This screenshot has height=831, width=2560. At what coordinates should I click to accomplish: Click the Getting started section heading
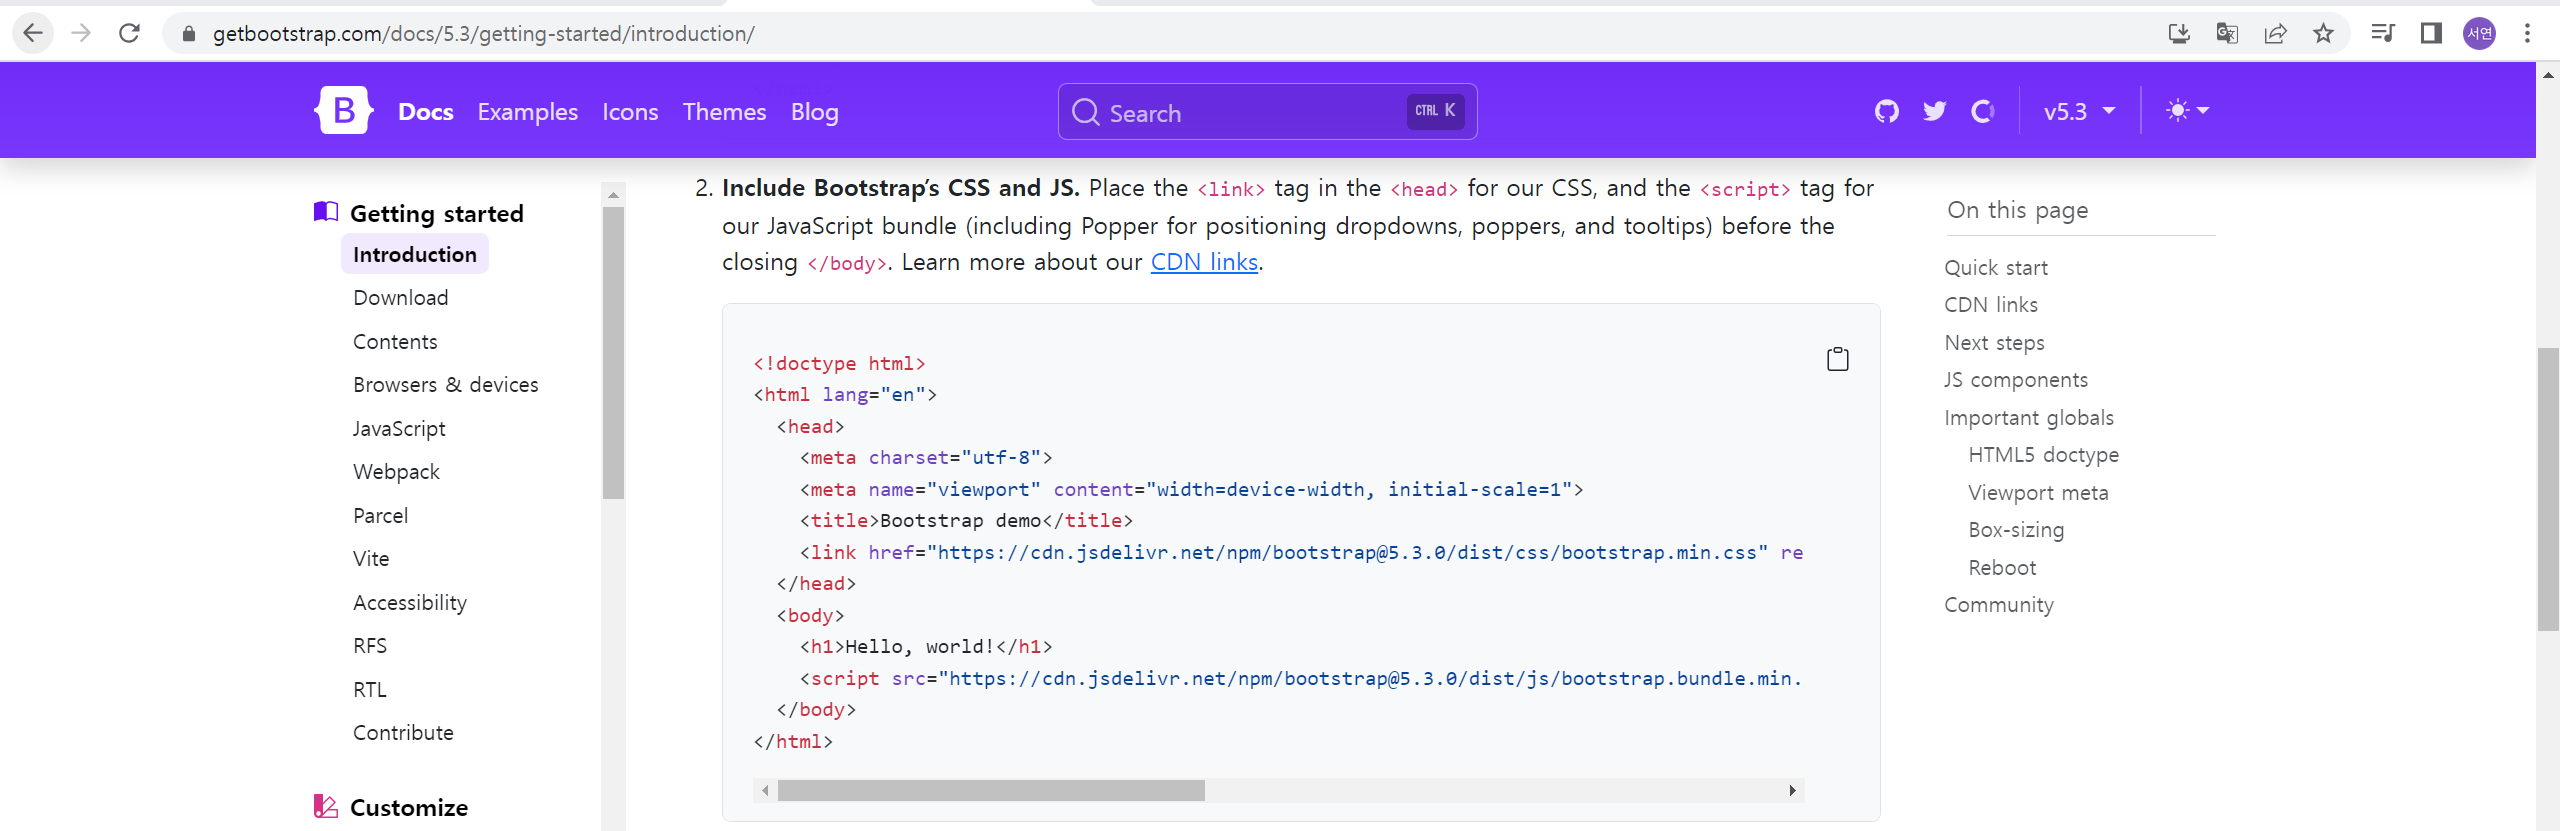pyautogui.click(x=437, y=214)
